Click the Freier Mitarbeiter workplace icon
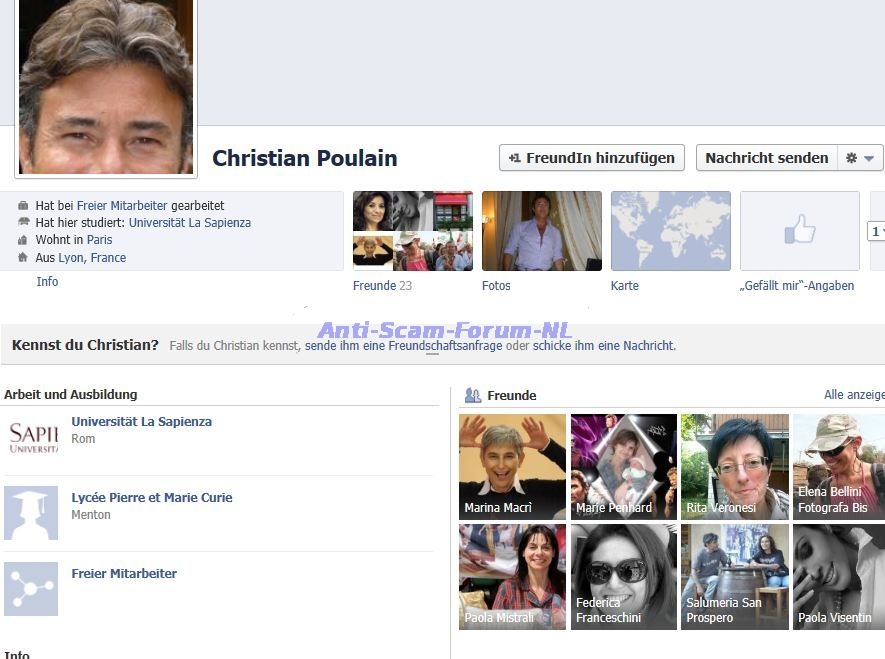 [31, 589]
